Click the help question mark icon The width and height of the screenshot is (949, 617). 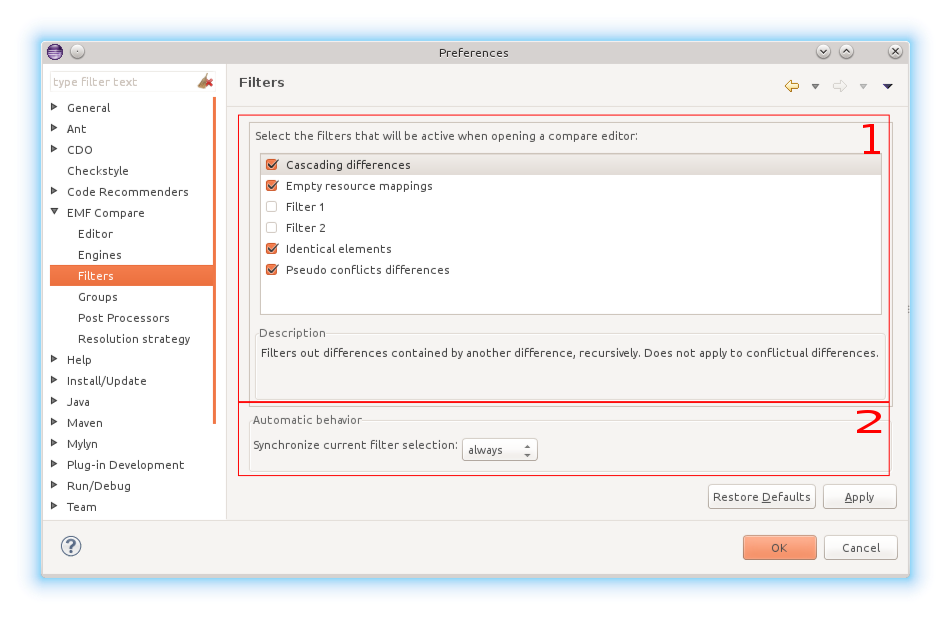[71, 546]
